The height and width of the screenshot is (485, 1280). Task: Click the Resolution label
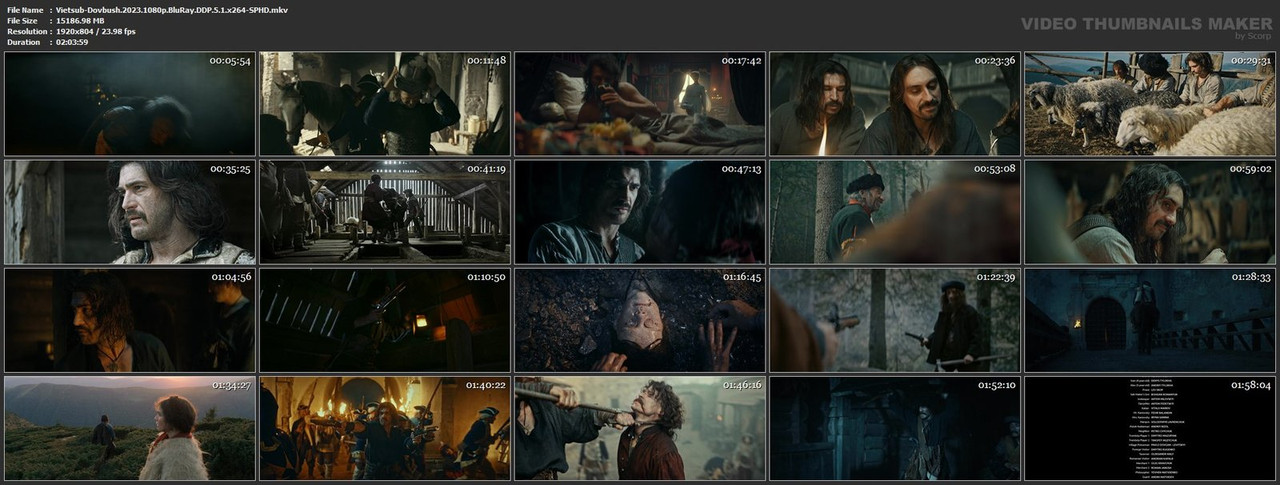point(25,31)
